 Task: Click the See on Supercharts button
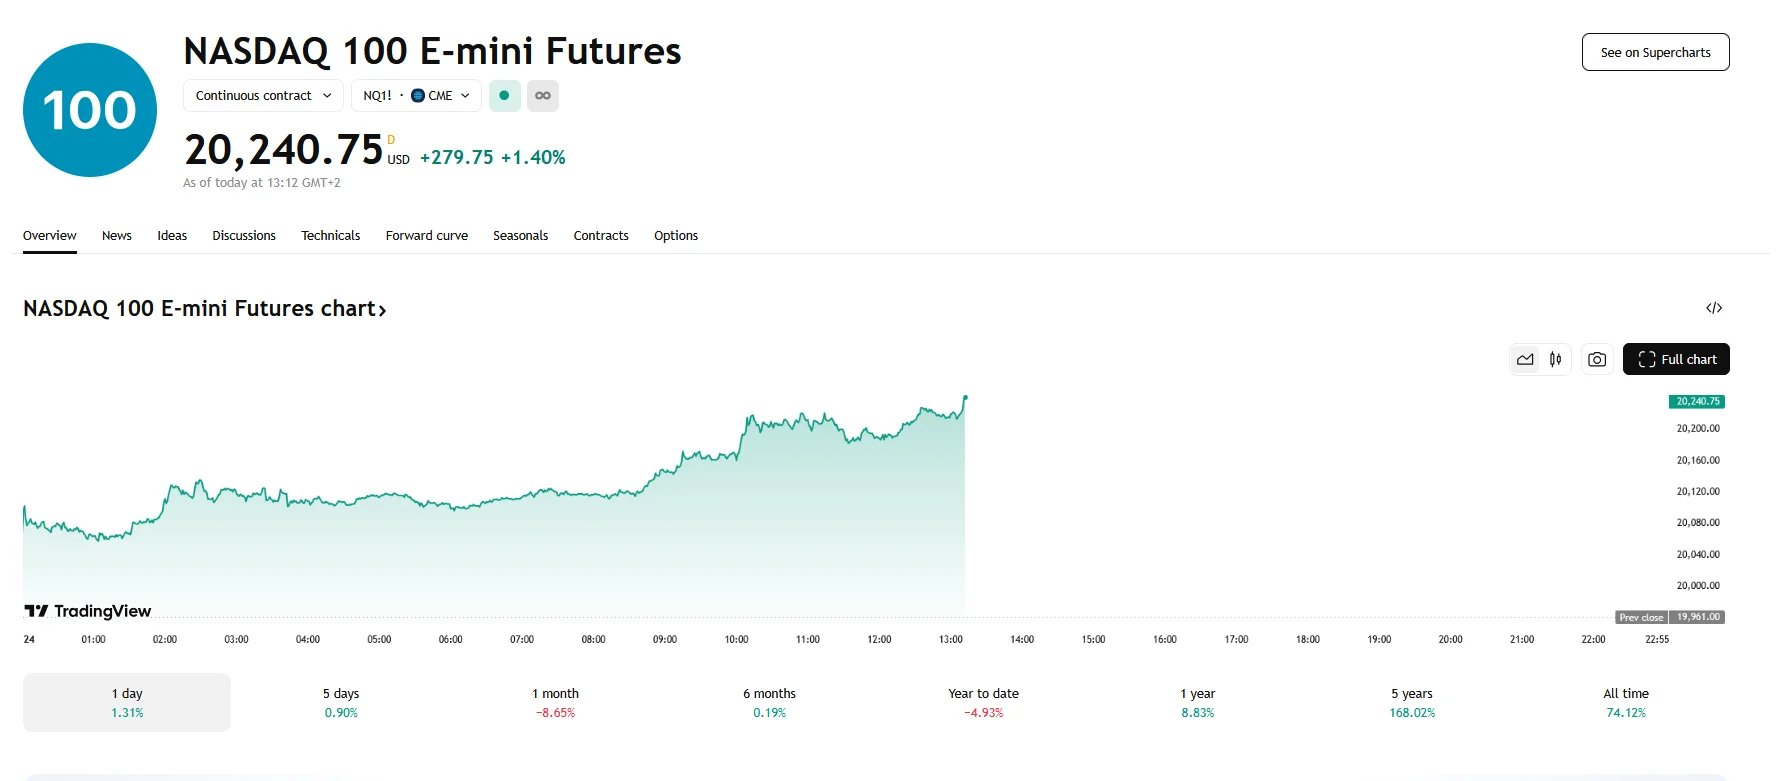pos(1655,53)
